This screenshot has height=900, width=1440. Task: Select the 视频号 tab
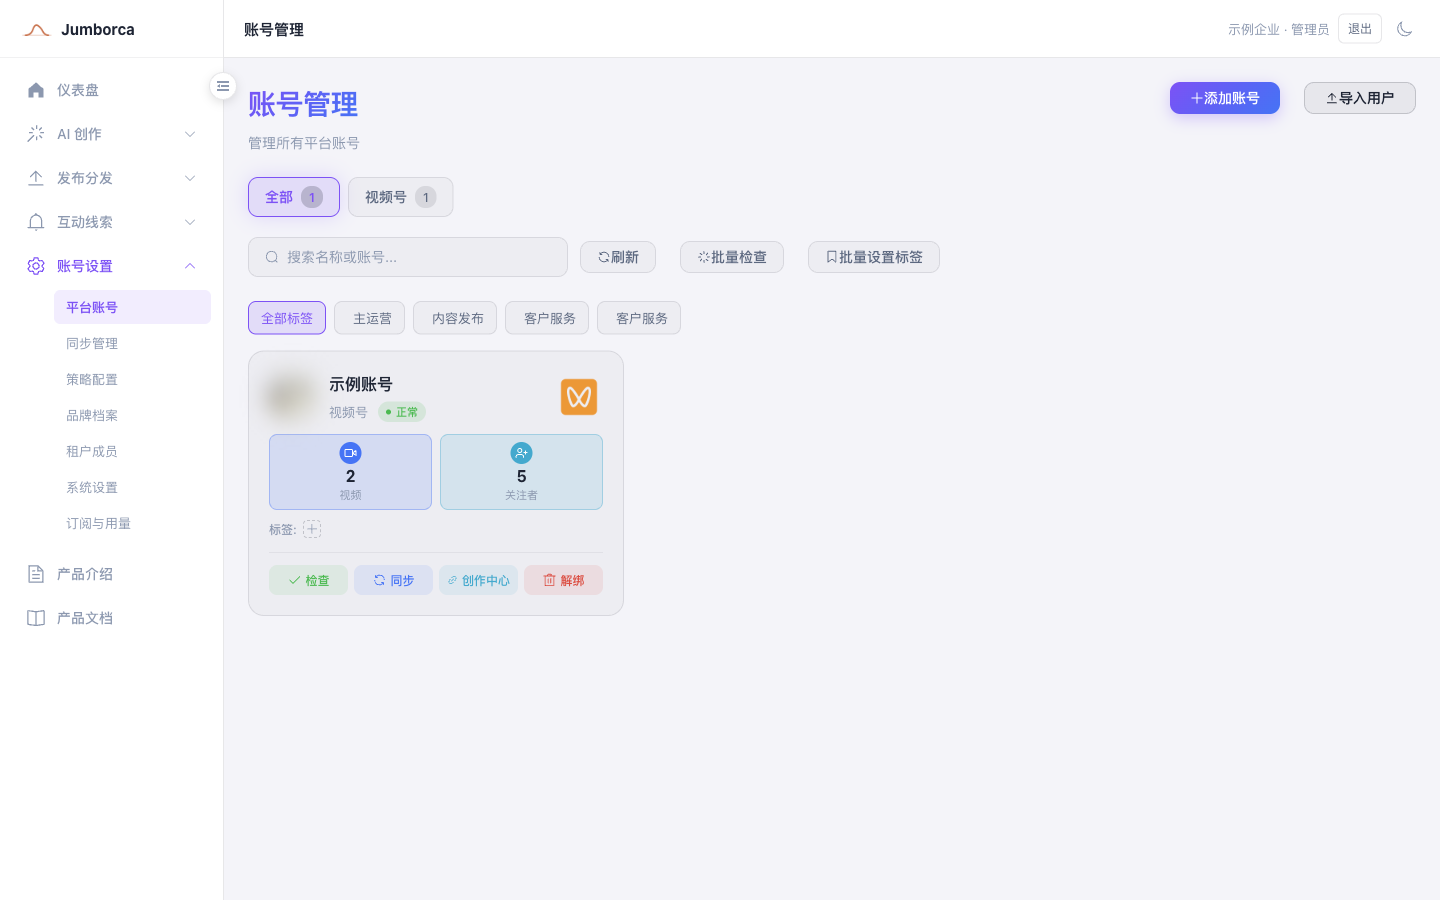point(401,197)
